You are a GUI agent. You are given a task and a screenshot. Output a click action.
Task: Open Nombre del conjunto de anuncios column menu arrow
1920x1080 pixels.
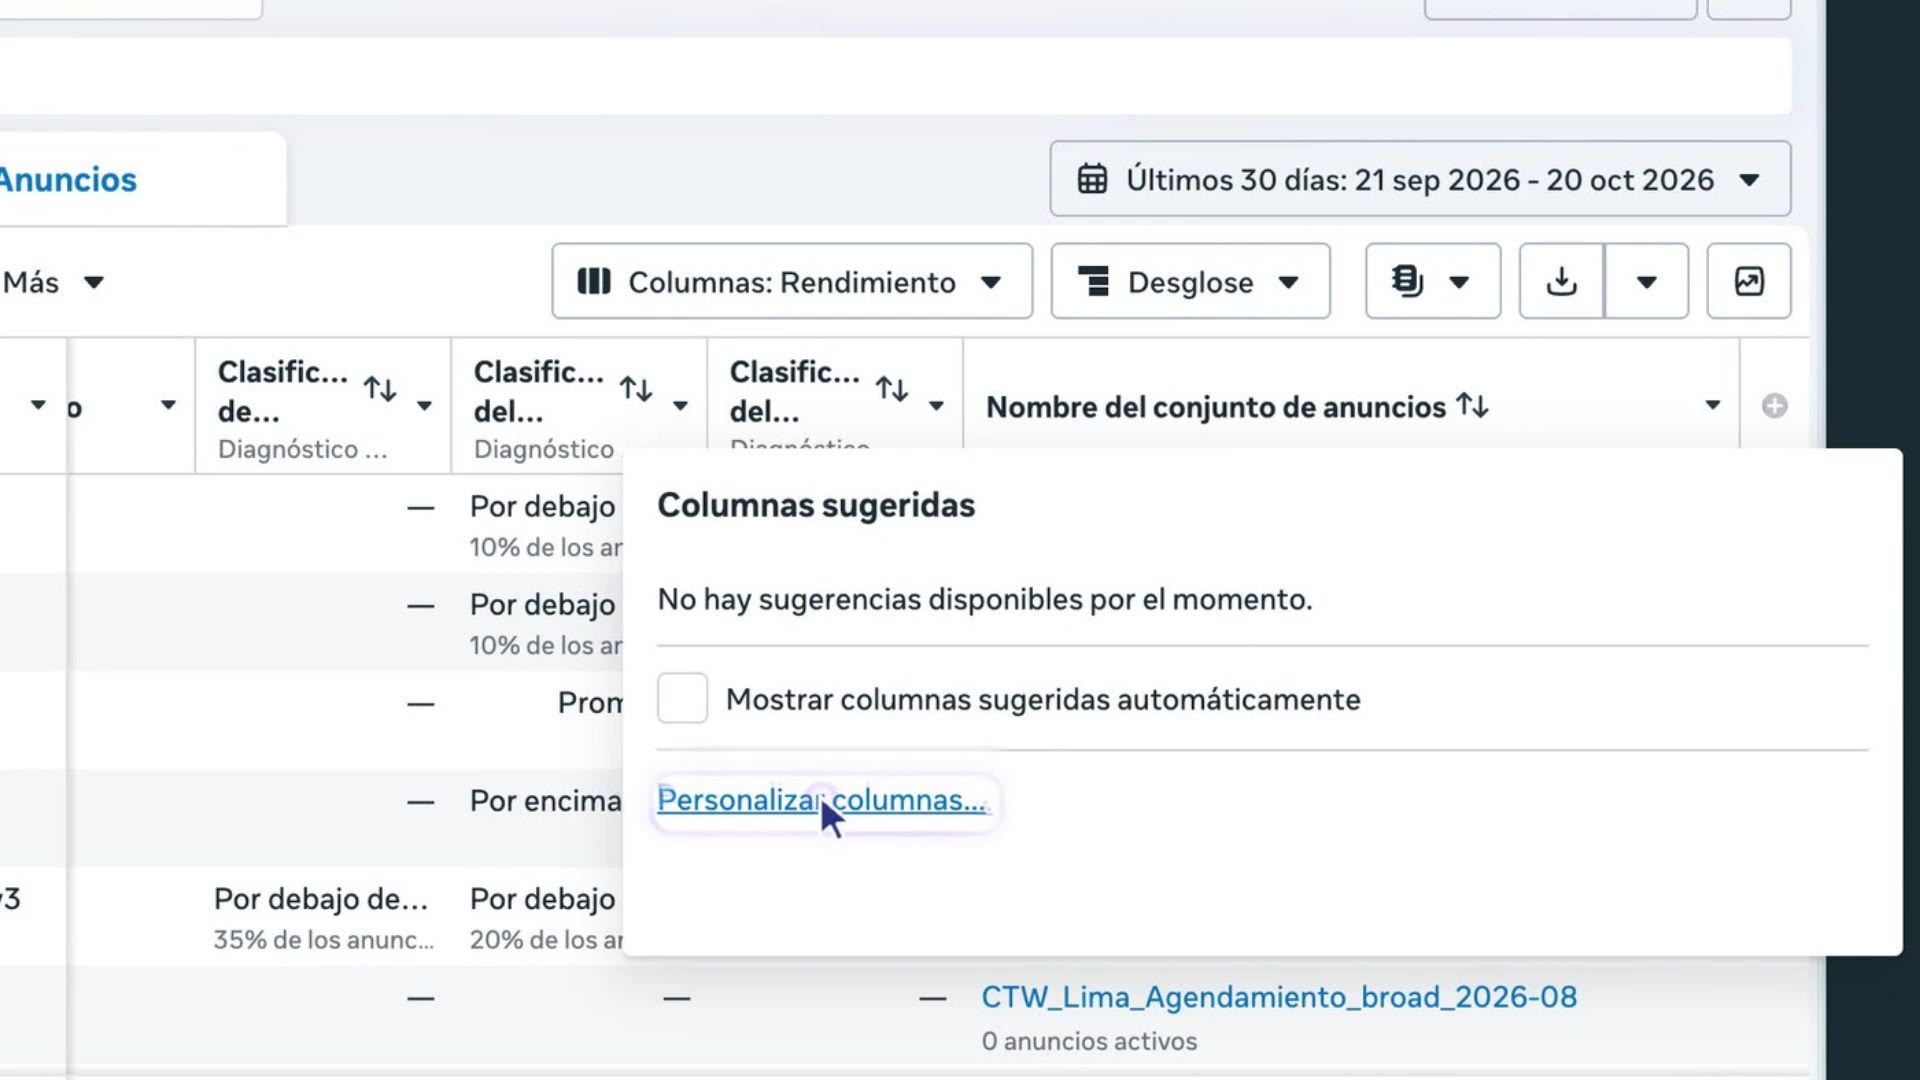(x=1713, y=406)
